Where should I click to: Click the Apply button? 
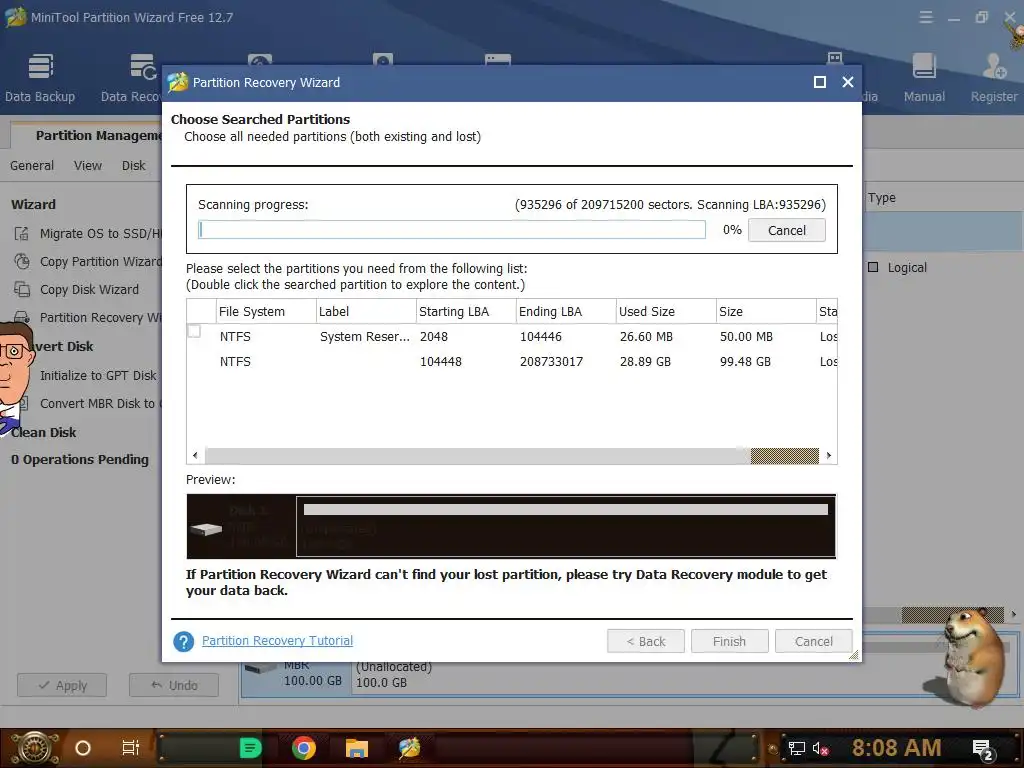(62, 685)
